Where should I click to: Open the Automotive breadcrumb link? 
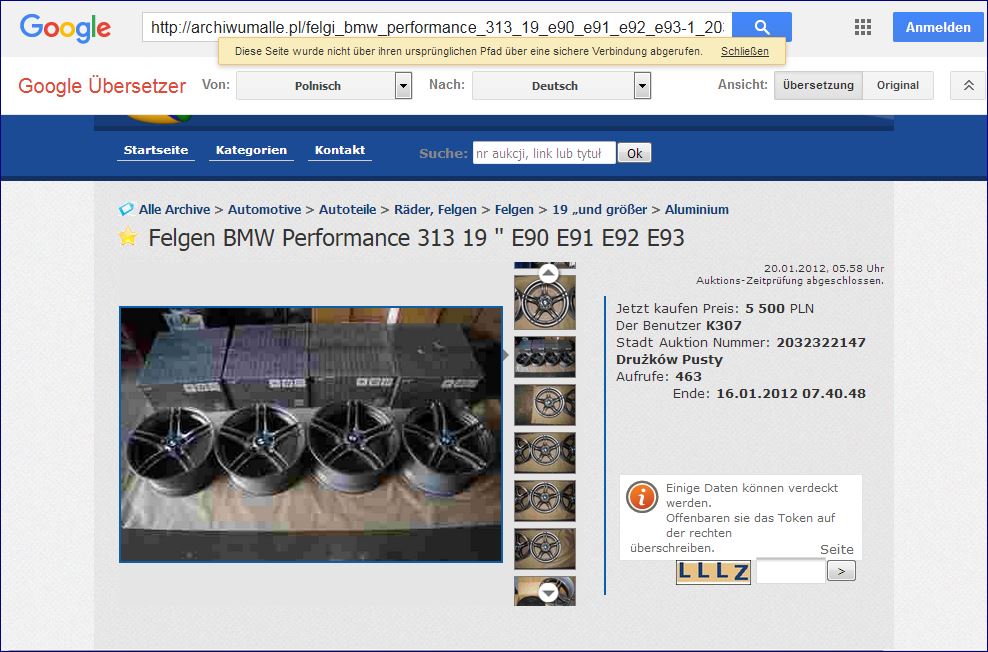tap(265, 209)
